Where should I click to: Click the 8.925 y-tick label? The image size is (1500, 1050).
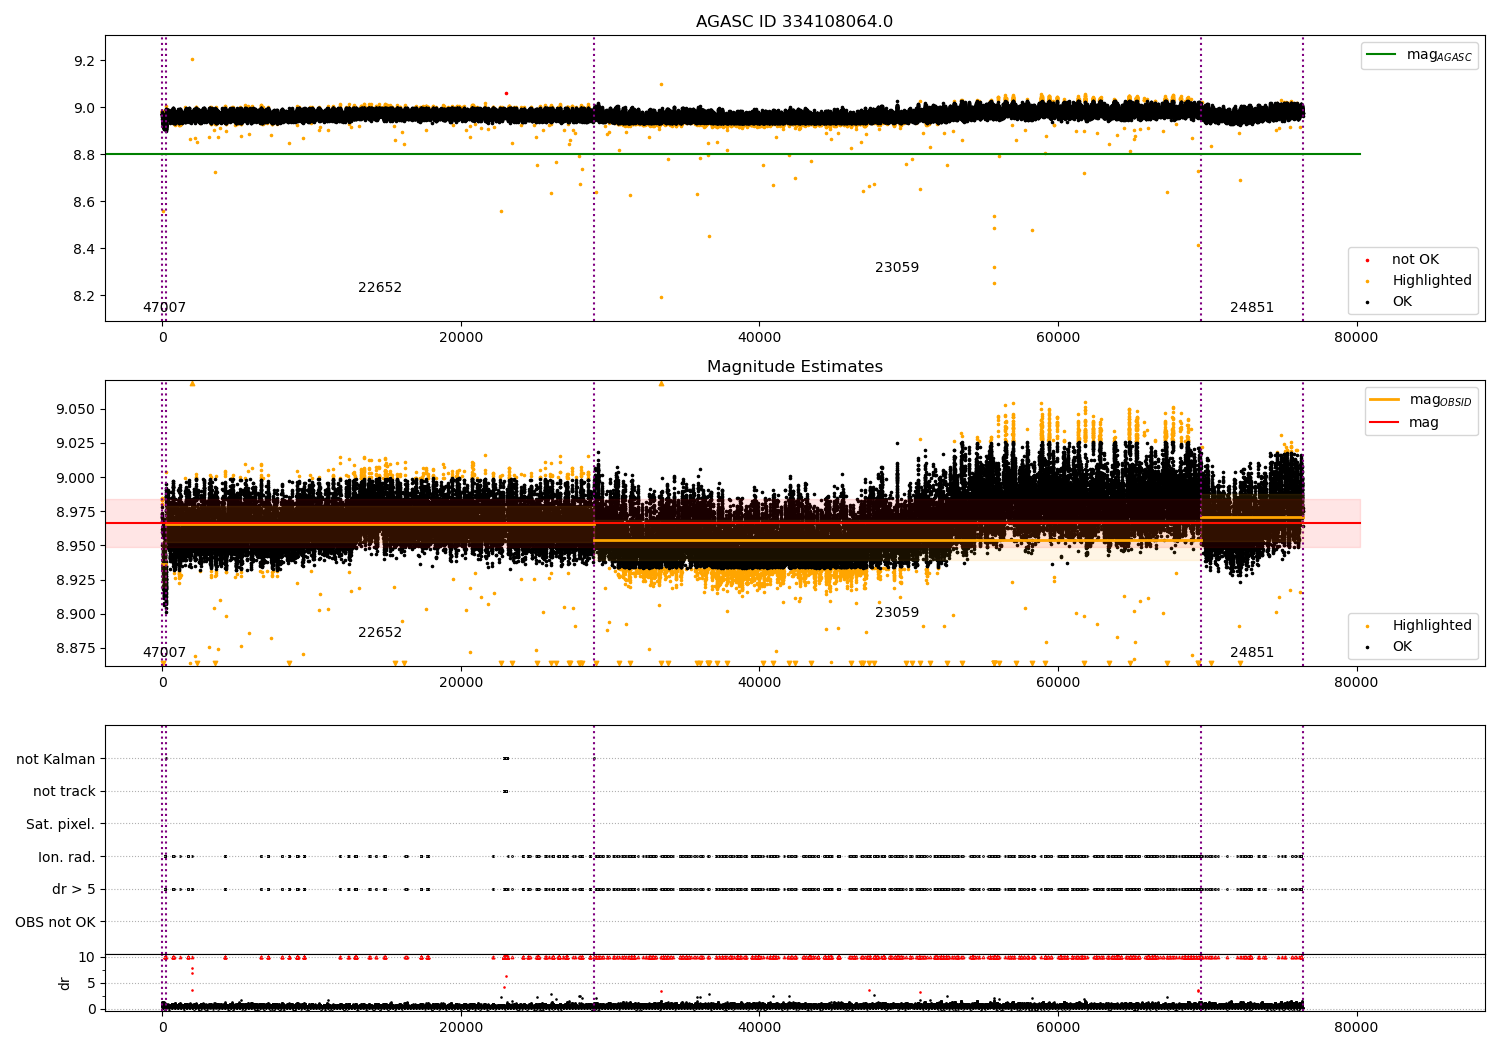(x=76, y=580)
